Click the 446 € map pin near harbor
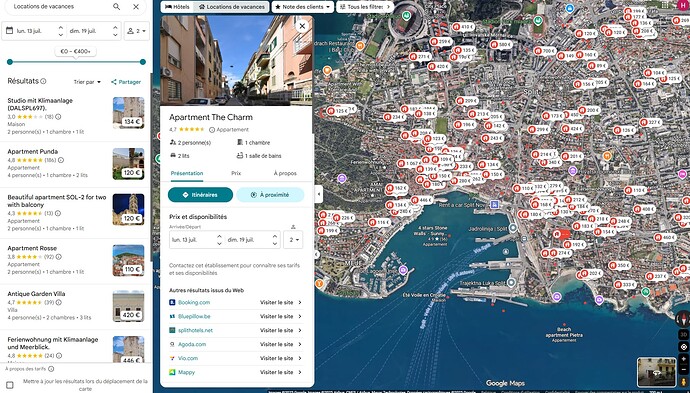This screenshot has height=393, width=690. click(x=422, y=200)
